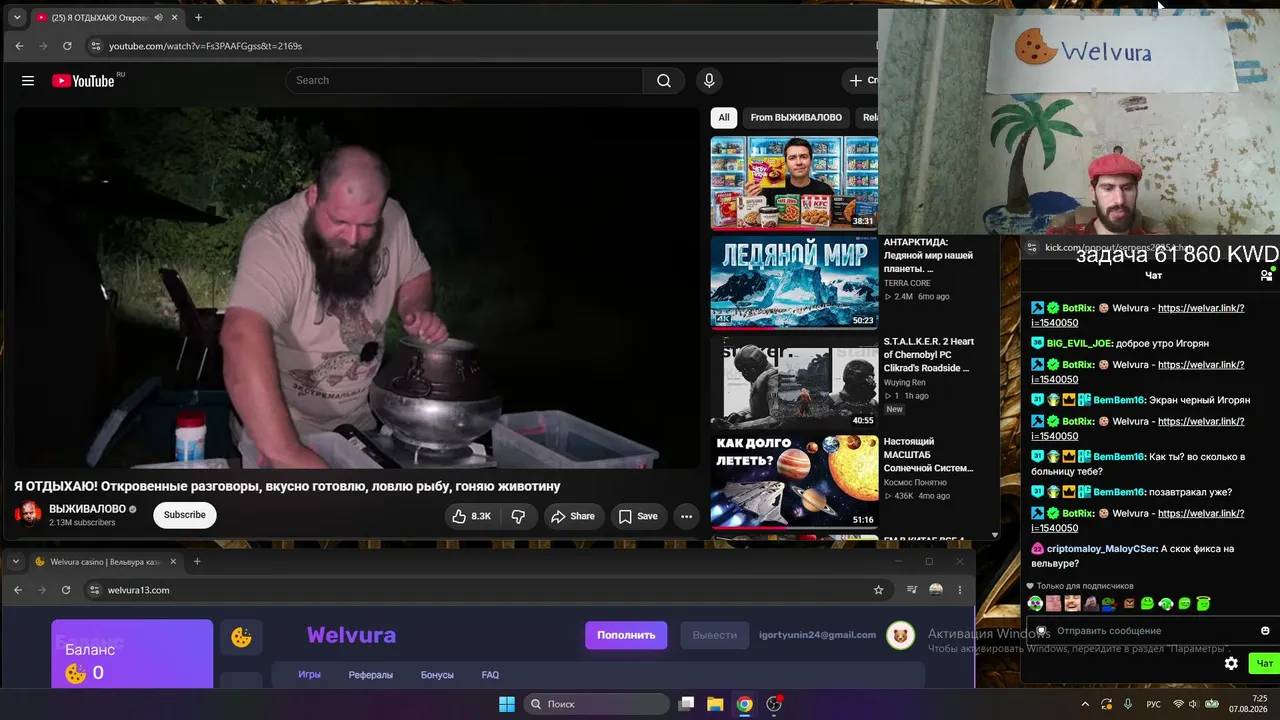The height and width of the screenshot is (720, 1280).
Task: Show hidden system tray icons
Action: click(1085, 704)
